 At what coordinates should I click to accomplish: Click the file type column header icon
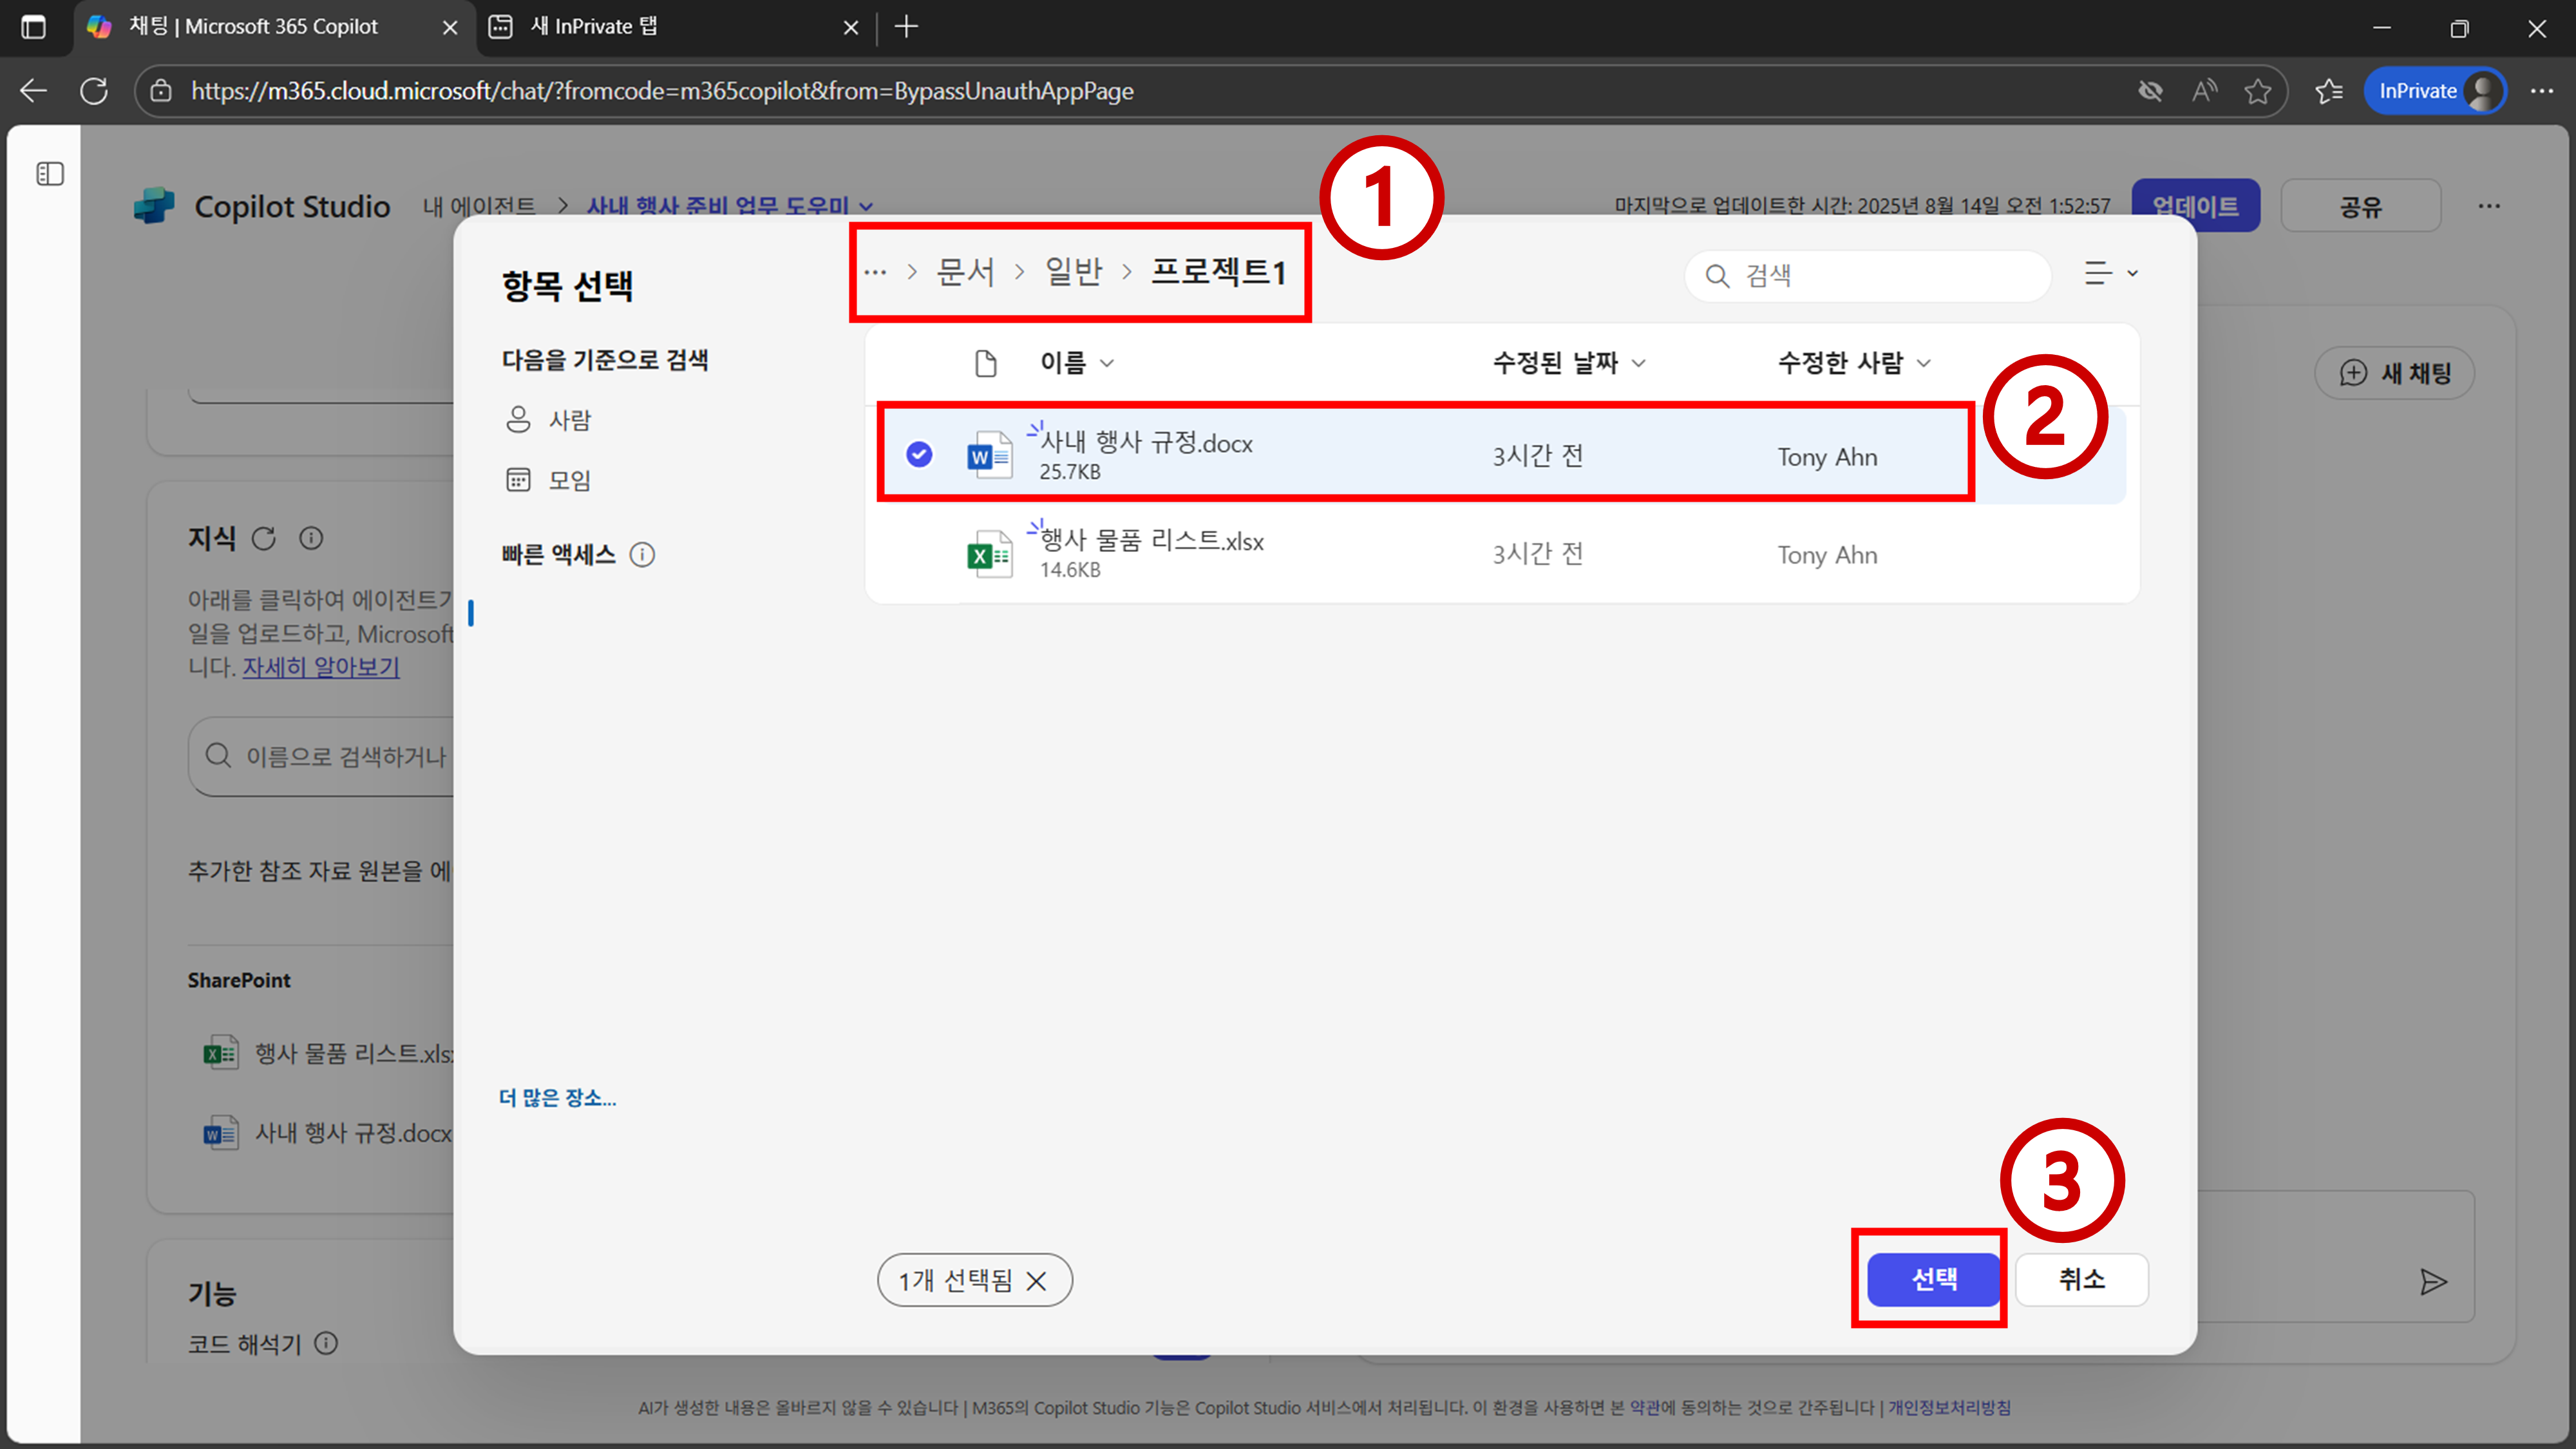pyautogui.click(x=985, y=363)
